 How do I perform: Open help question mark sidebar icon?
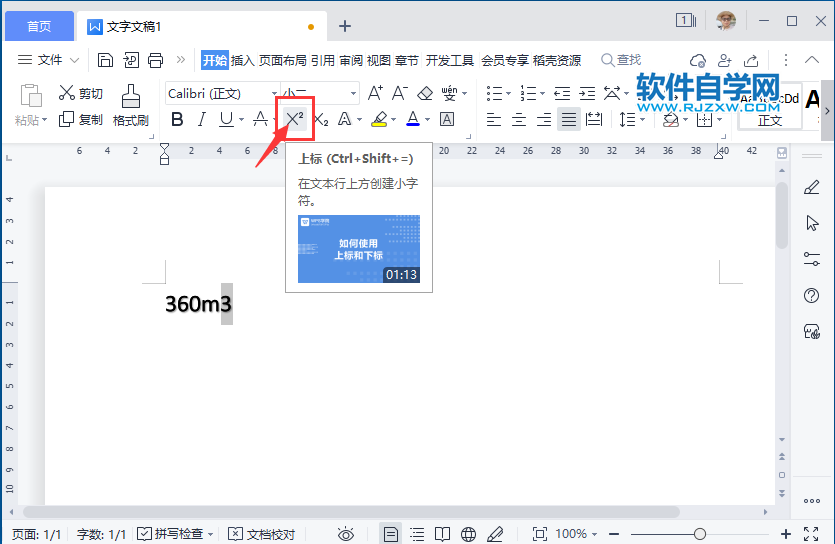(x=811, y=295)
